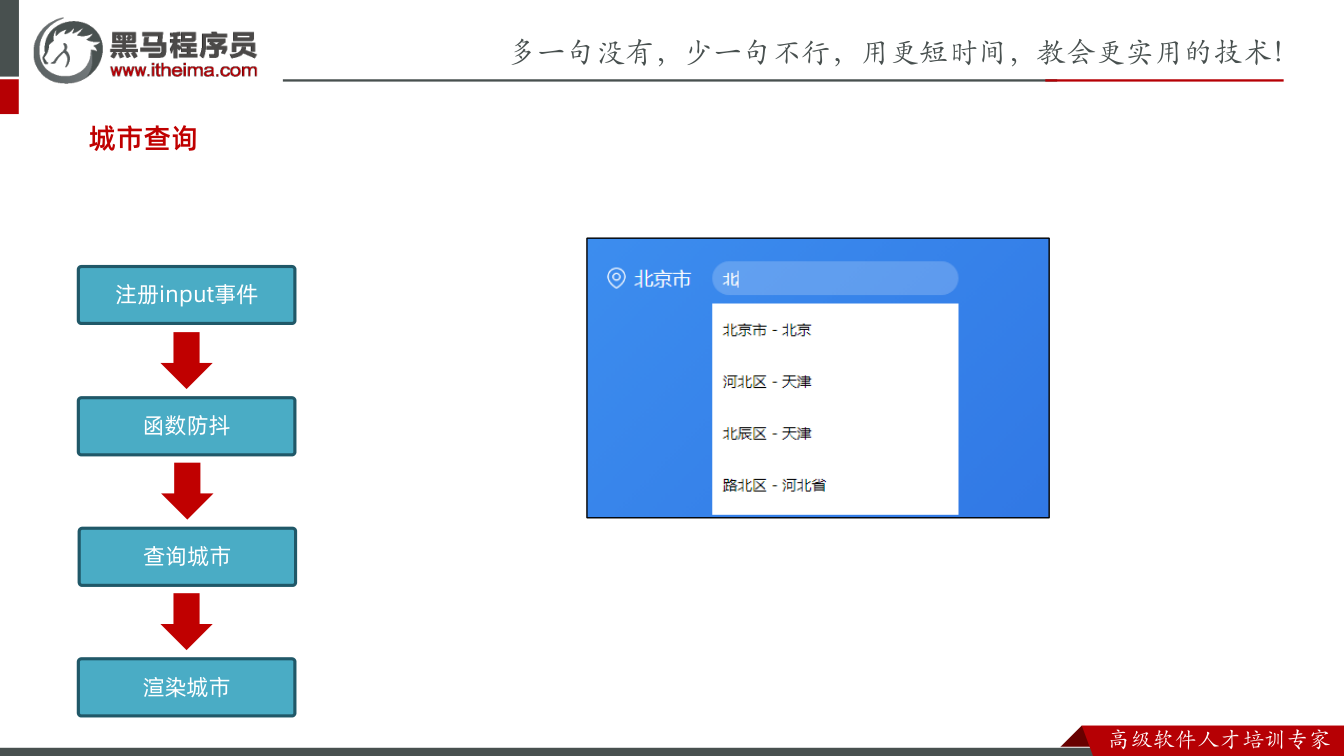Click the 北京市 city label
This screenshot has height=756, width=1344.
click(662, 279)
